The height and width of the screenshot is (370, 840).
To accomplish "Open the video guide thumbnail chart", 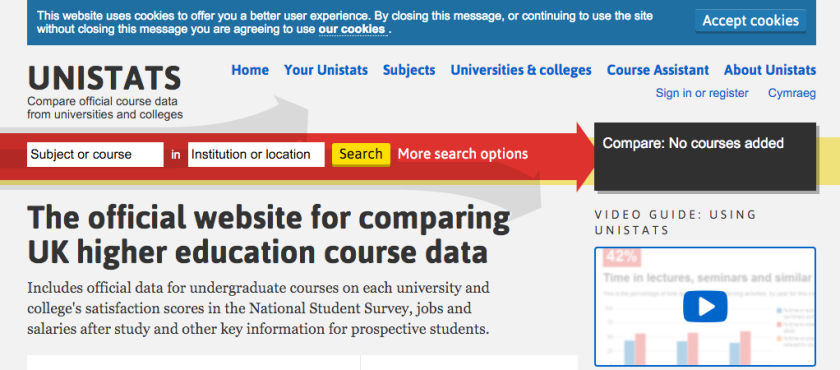I will [705, 307].
